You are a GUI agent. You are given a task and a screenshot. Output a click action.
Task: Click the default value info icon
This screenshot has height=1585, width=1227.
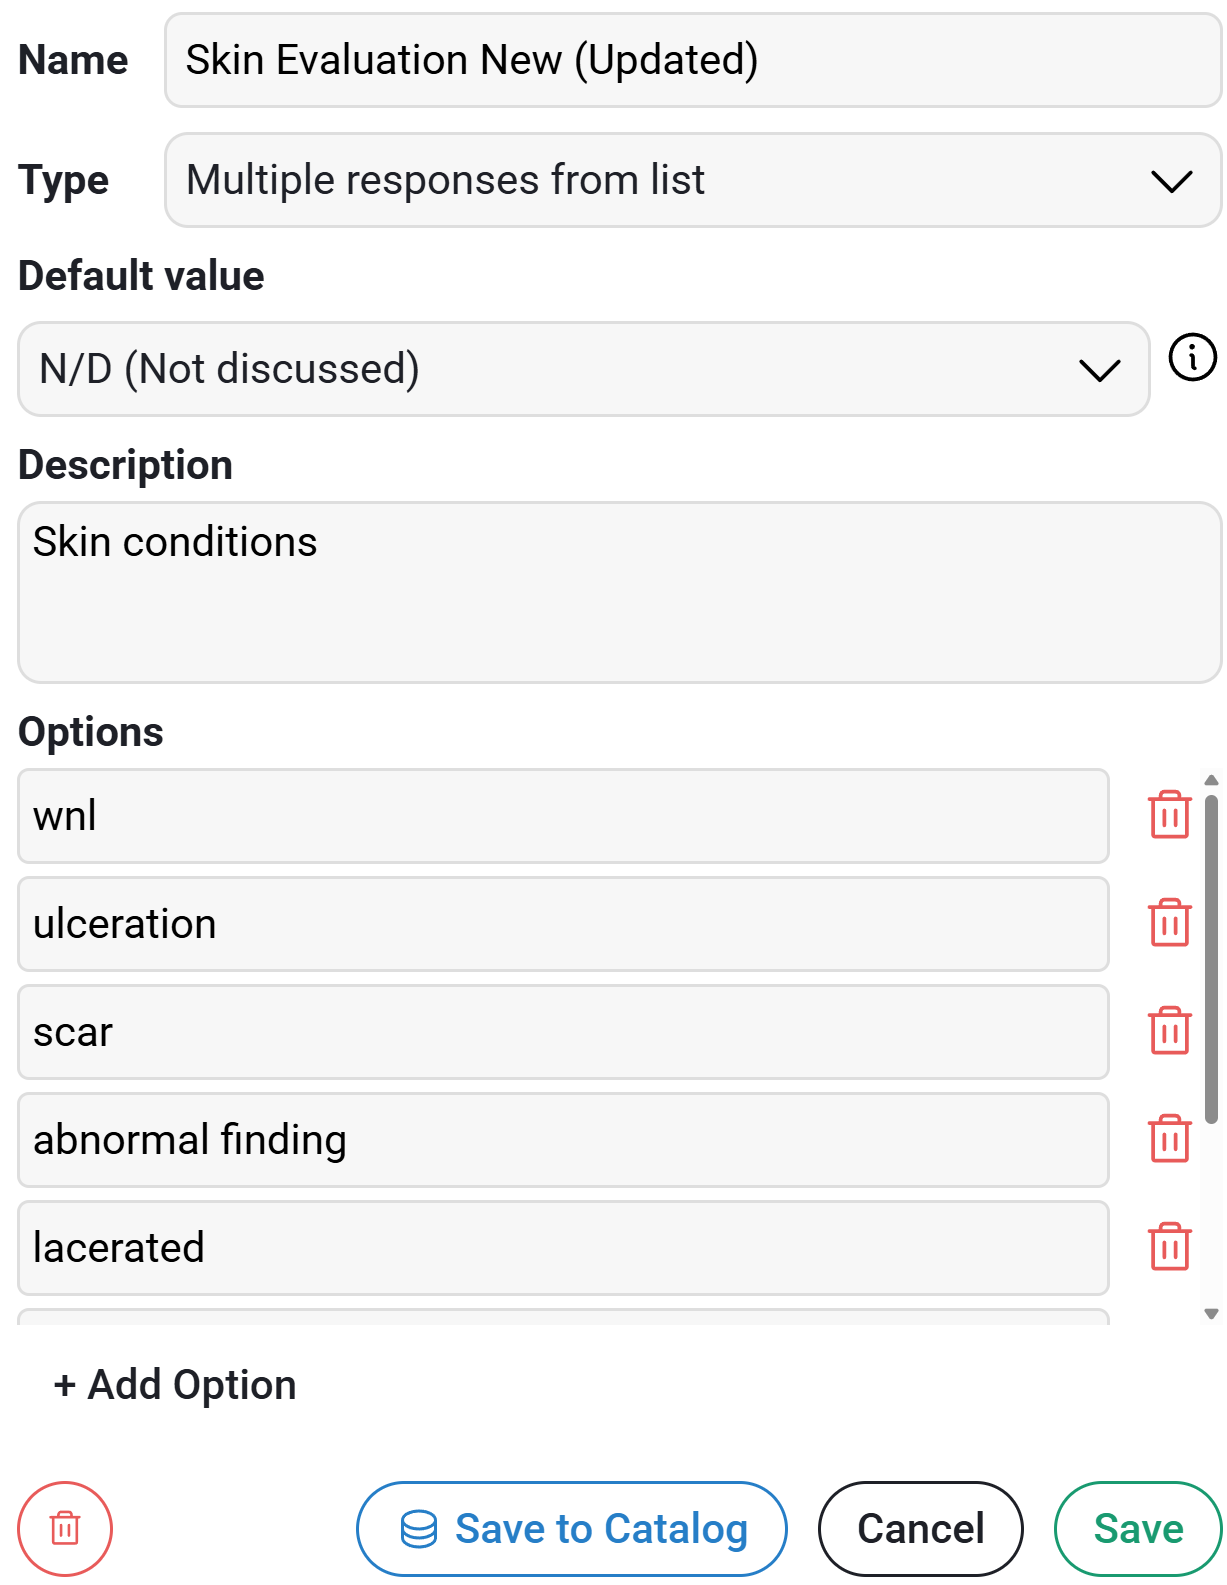pos(1192,357)
